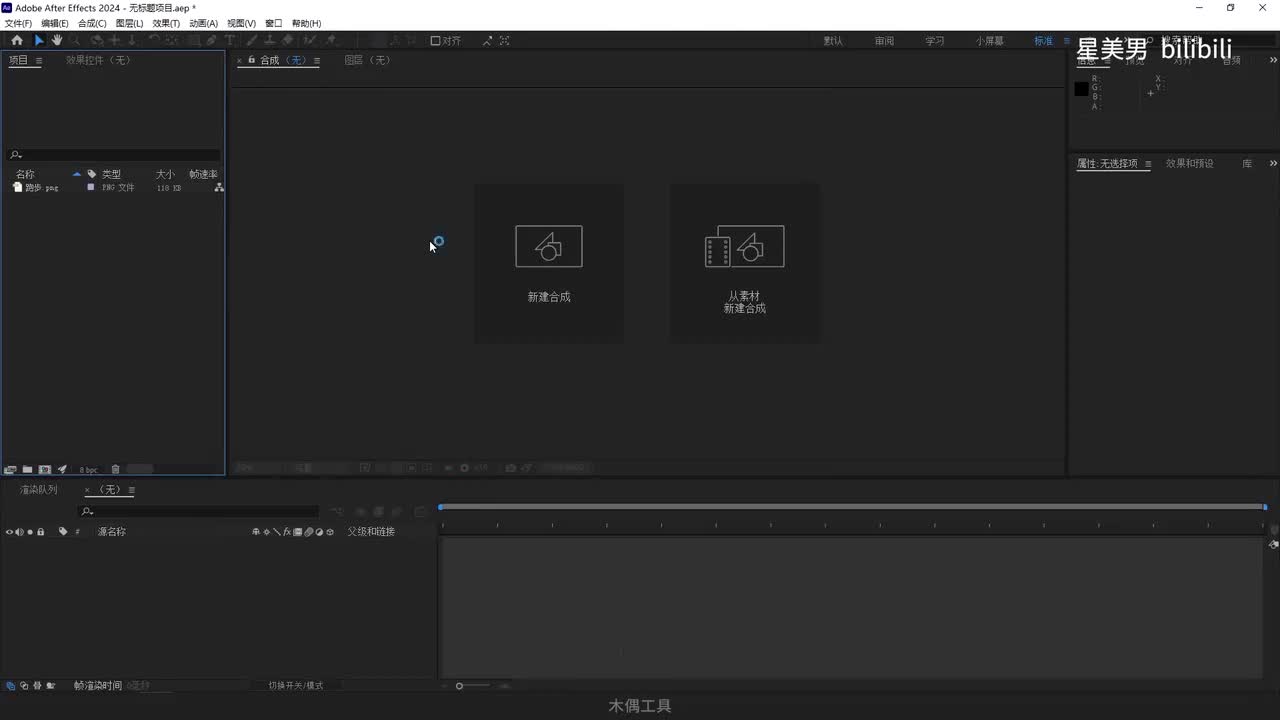Click the lock icon on the 合成 tab
The image size is (1280, 720).
pos(252,60)
